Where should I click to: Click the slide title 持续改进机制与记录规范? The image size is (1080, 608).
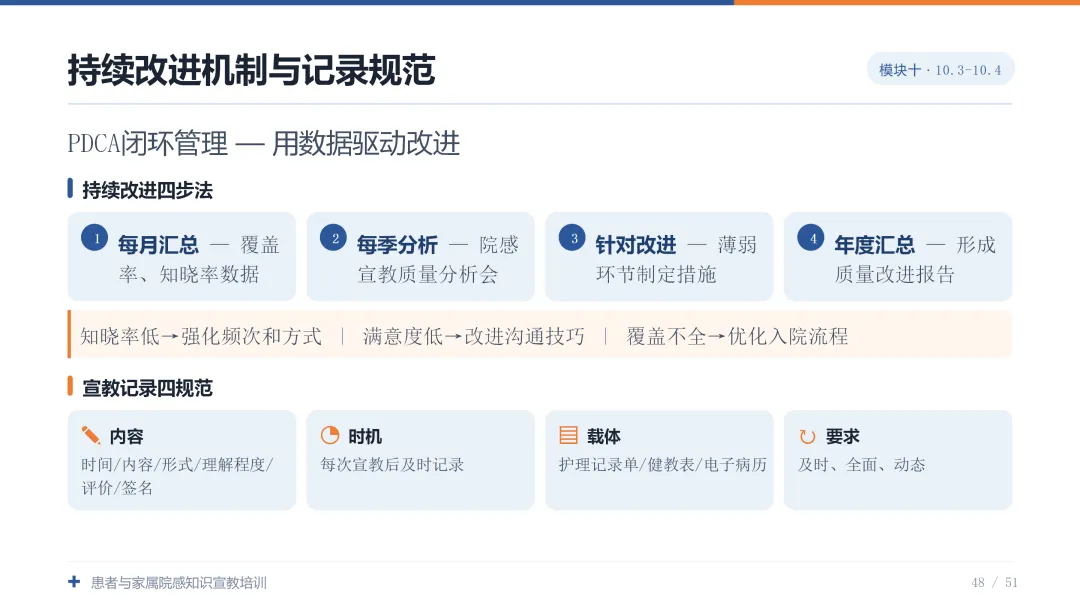click(x=251, y=70)
